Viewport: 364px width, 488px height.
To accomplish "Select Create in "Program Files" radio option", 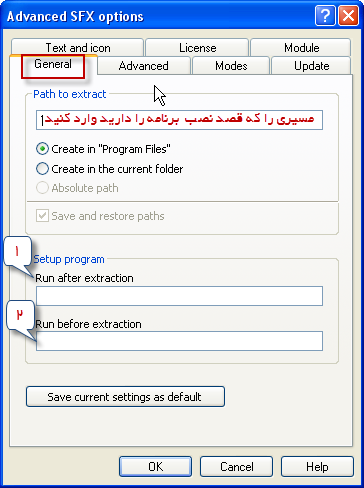I will click(x=42, y=149).
